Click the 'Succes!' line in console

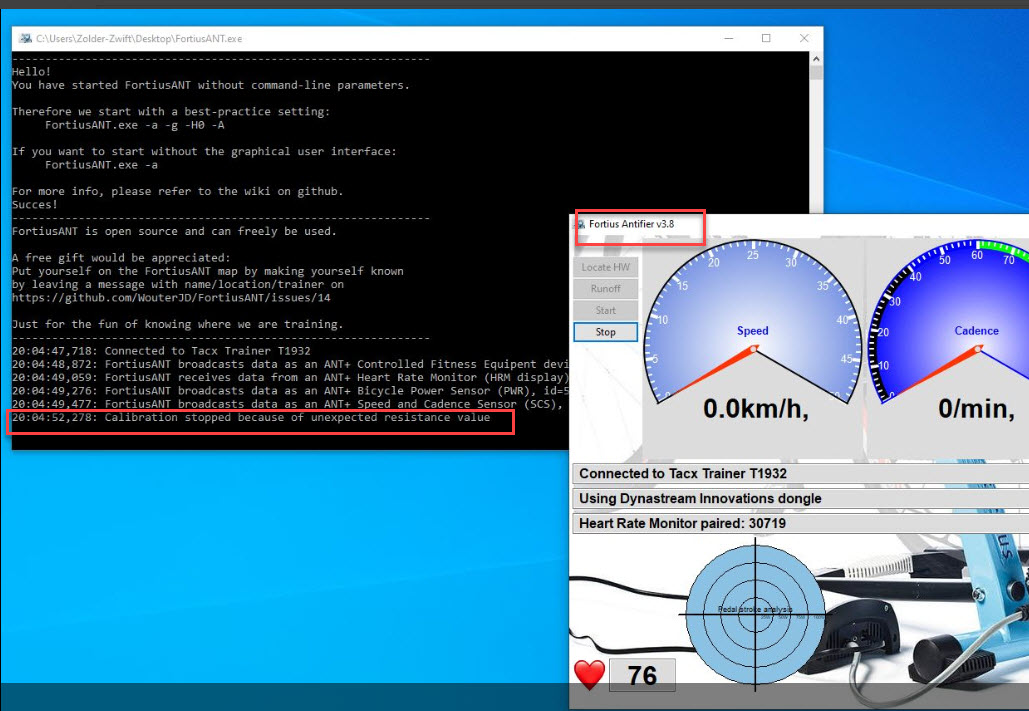click(x=35, y=205)
